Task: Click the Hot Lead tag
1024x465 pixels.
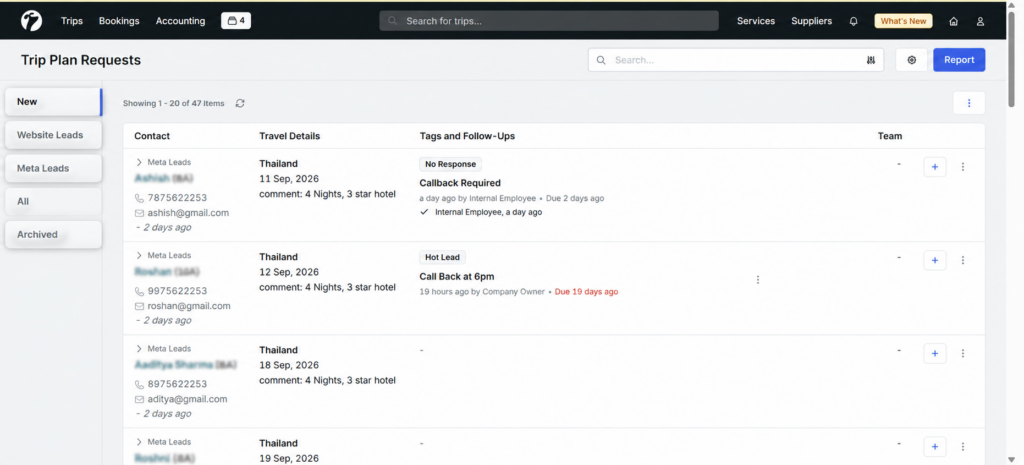Action: (442, 257)
